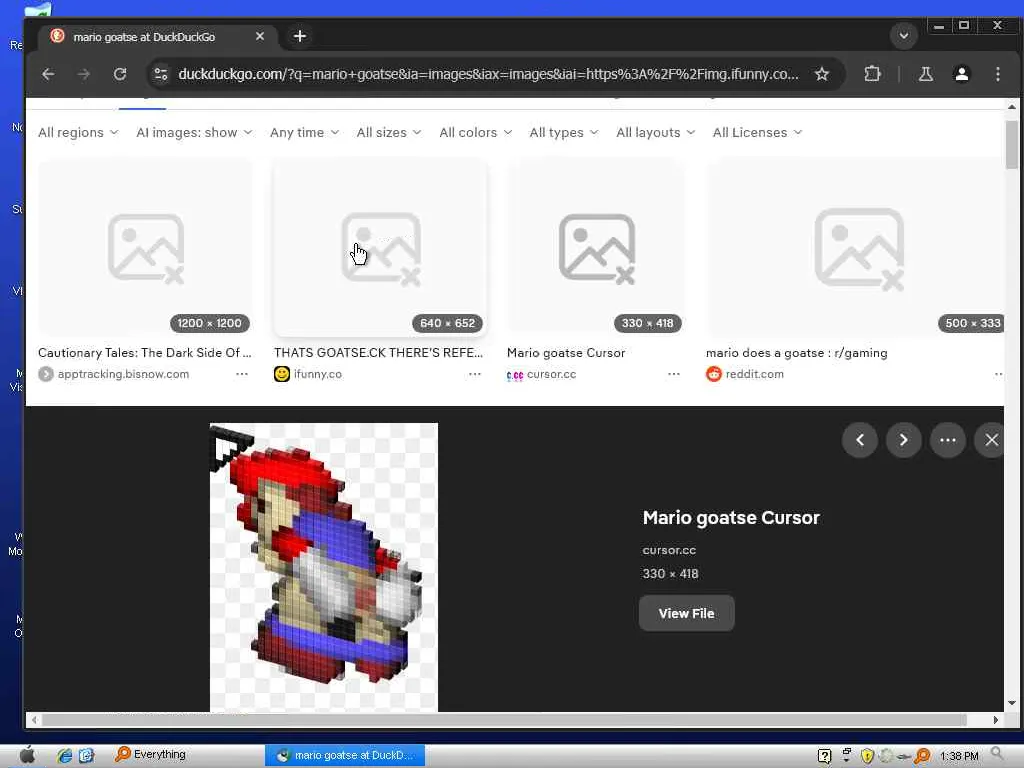Open the mario does a goatse : r/gaming title
1024x768 pixels.
click(796, 353)
